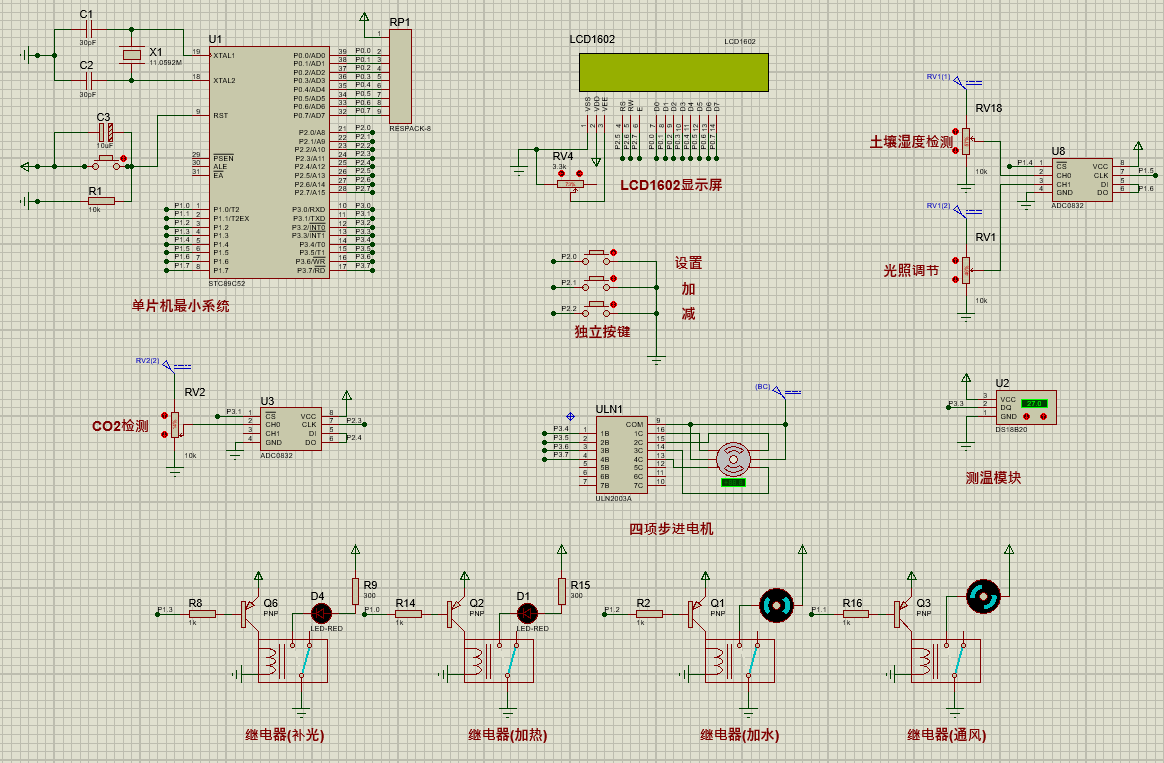
Task: Select PNP transistor Q2
Action: [456, 613]
